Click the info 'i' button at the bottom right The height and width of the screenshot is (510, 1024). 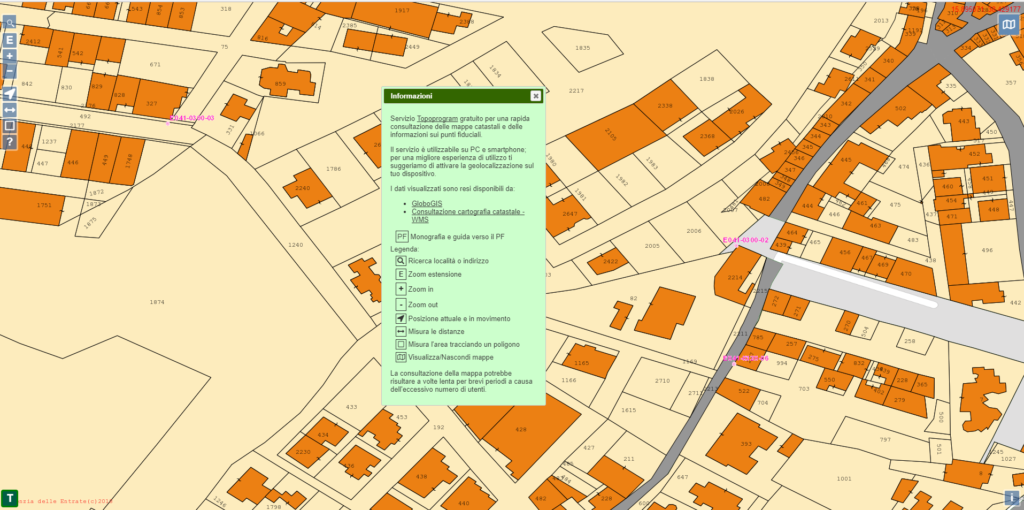click(1011, 498)
